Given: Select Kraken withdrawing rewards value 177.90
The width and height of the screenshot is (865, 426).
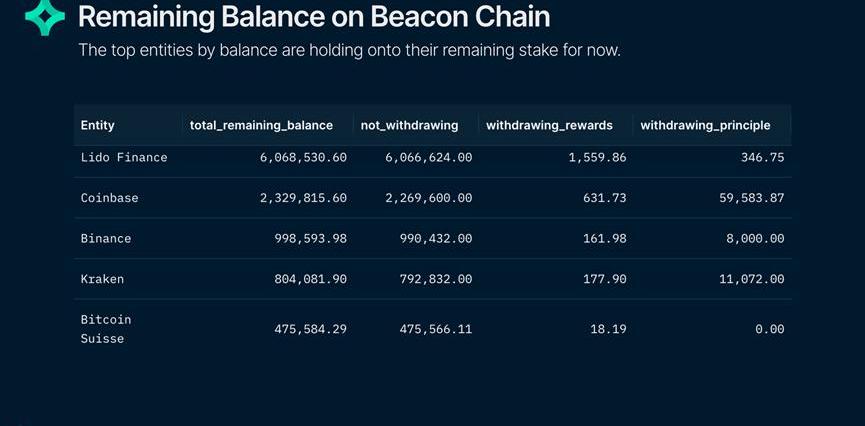Looking at the screenshot, I should click(x=604, y=279).
